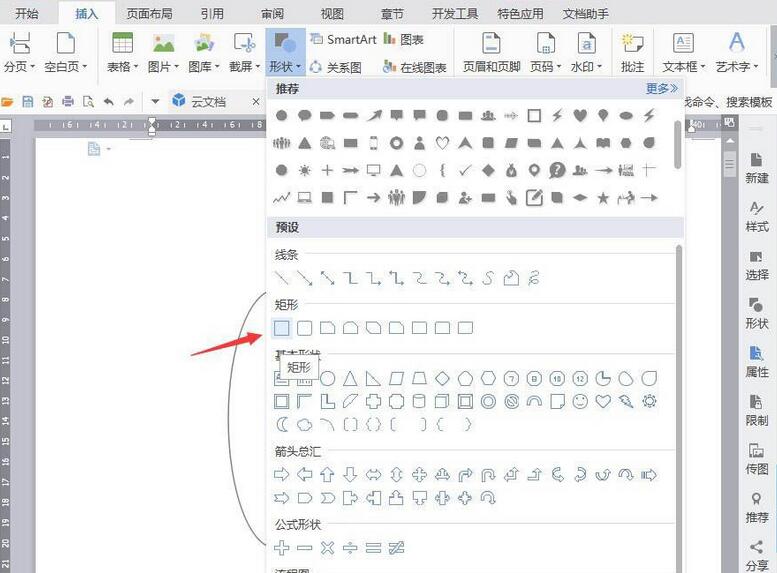Pick the recommended star shape
777x573 pixels.
(x=603, y=198)
